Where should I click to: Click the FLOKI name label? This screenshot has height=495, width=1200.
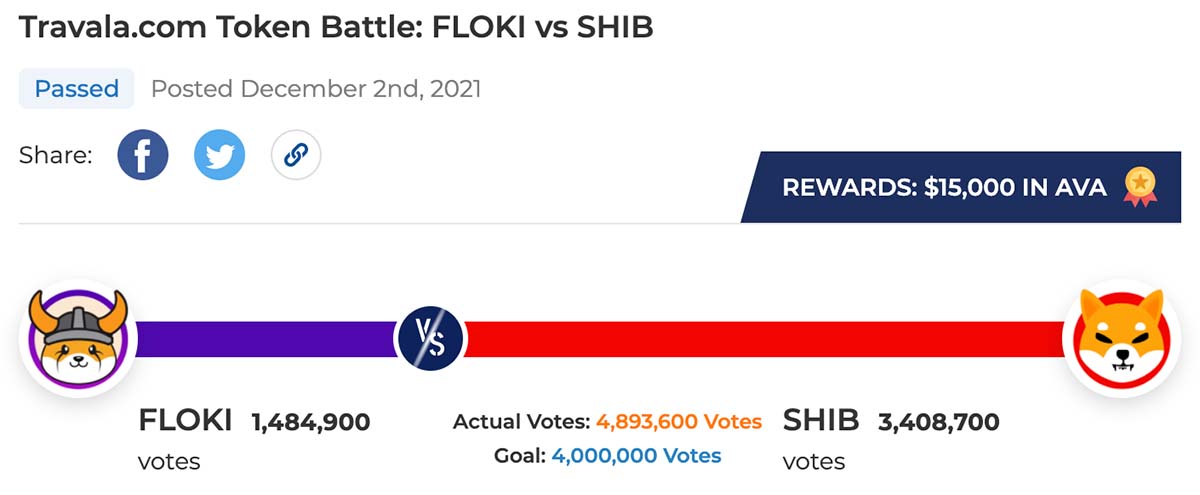[185, 421]
